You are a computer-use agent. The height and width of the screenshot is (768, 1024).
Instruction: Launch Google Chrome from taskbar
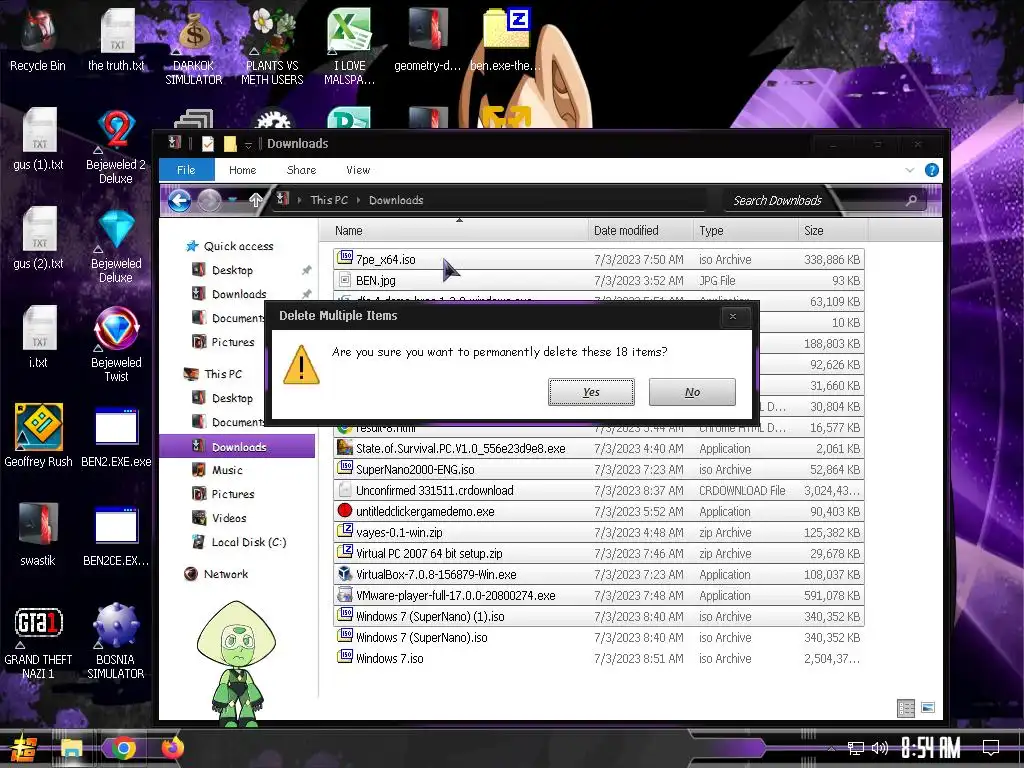click(123, 748)
